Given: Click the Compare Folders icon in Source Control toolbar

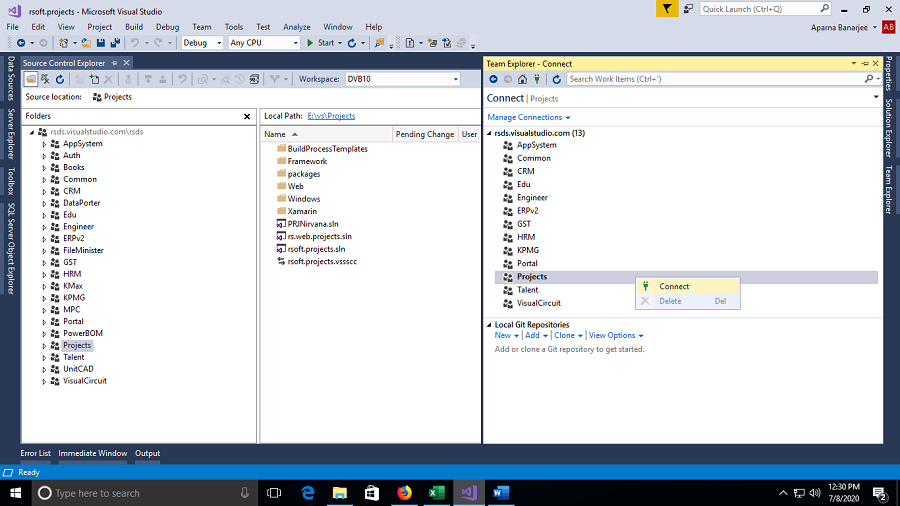Looking at the screenshot, I should click(254, 79).
